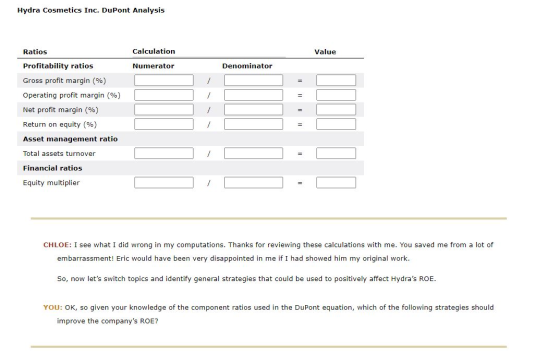Viewport: 560px width, 364px height.
Task: Click the Gross profit margin denominator field
Action: coord(253,80)
